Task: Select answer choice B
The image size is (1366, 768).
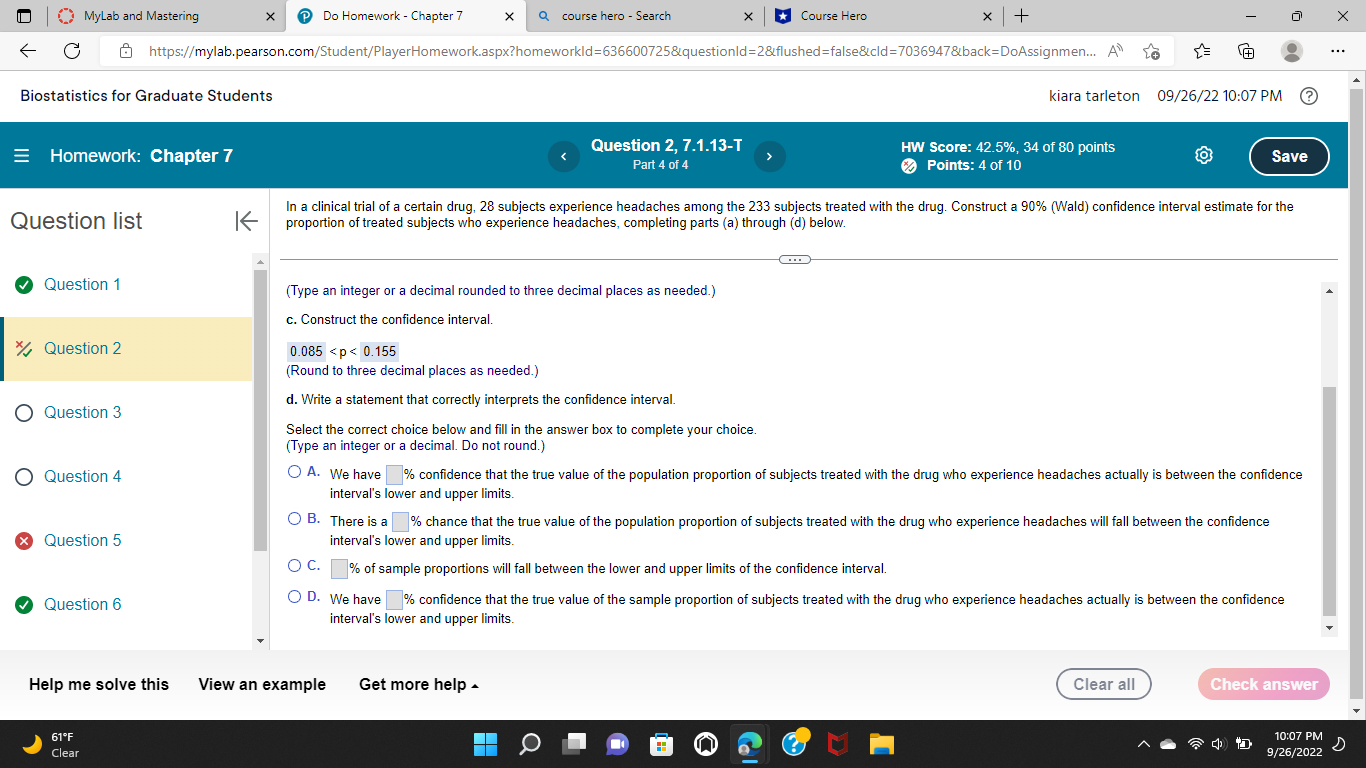Action: pyautogui.click(x=294, y=518)
